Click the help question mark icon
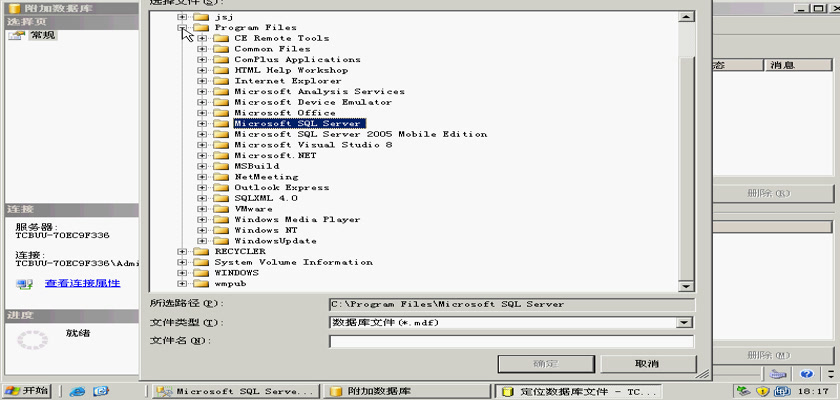 coord(806,374)
